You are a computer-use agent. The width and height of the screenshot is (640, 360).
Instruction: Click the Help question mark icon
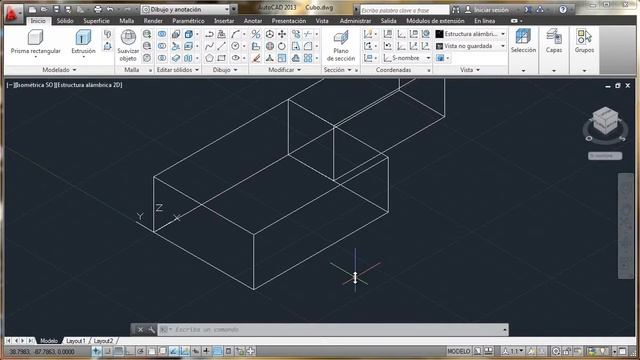point(563,9)
